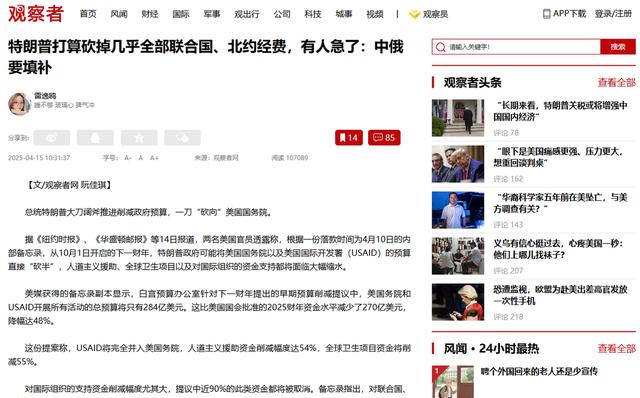Share article to QQ
Screen dimensions: 640x398
click(95, 138)
